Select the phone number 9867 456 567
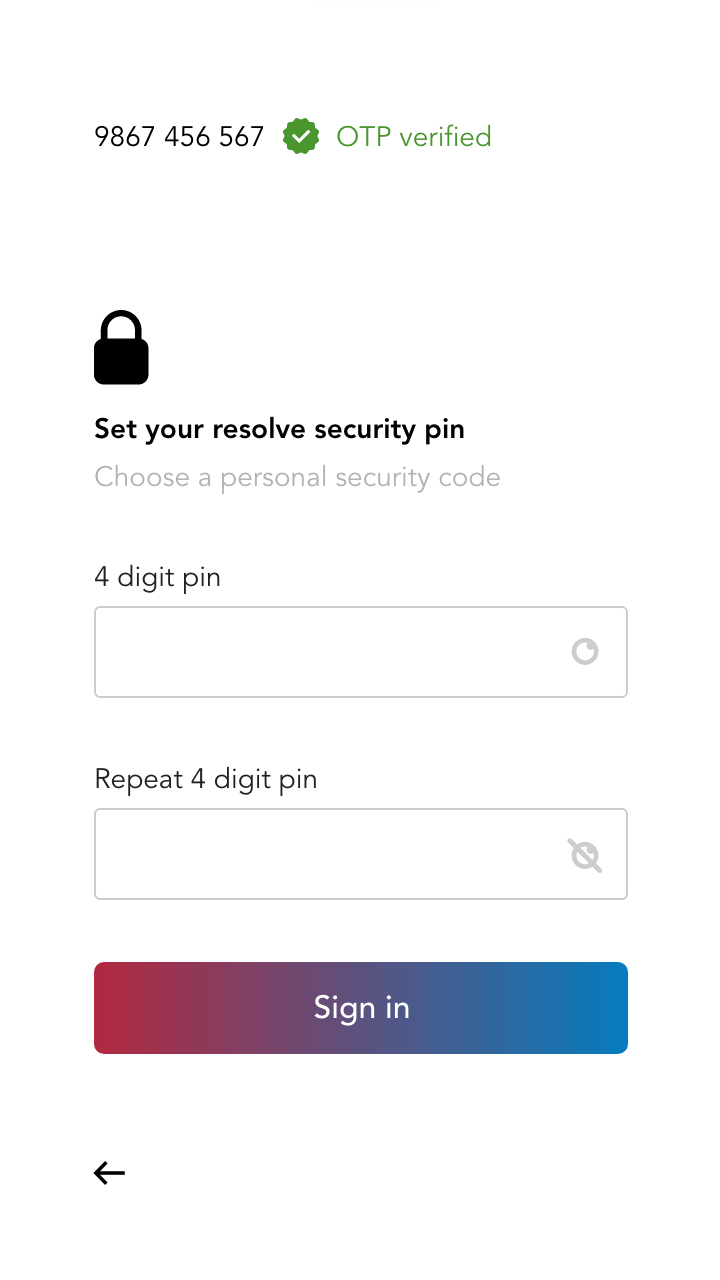This screenshot has height=1280, width=720. coord(179,137)
